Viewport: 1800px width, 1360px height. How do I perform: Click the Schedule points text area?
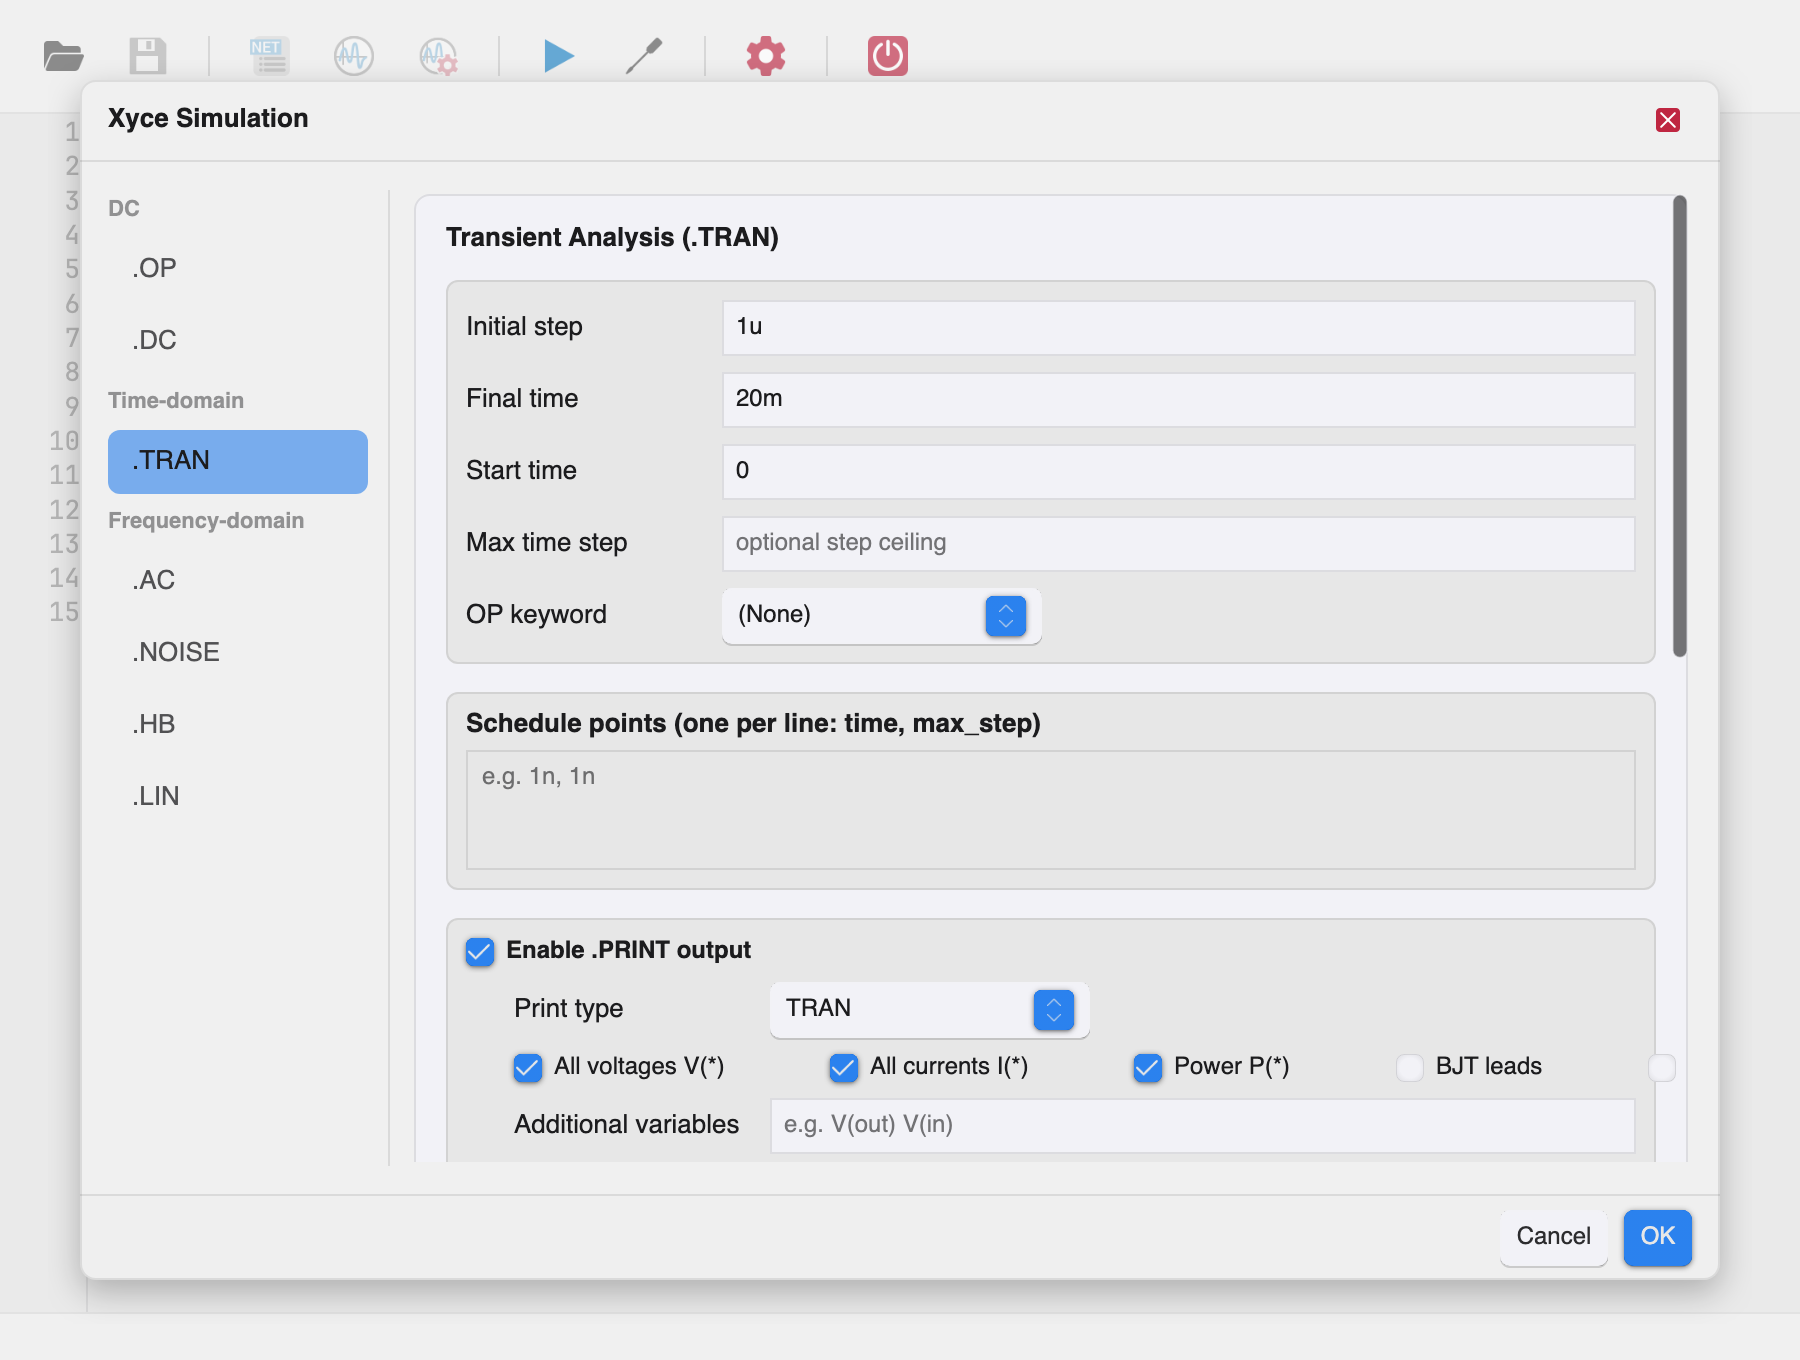point(1050,810)
